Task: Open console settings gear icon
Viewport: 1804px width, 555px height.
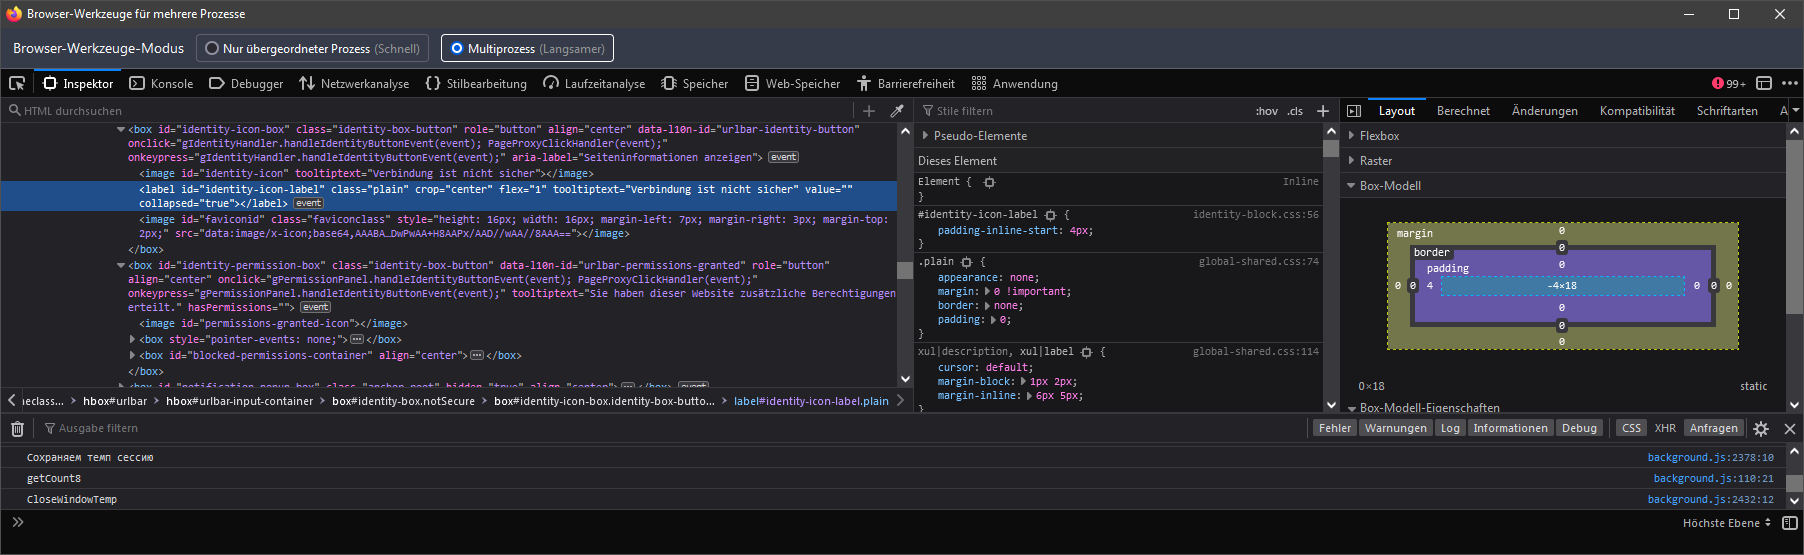Action: point(1761,428)
